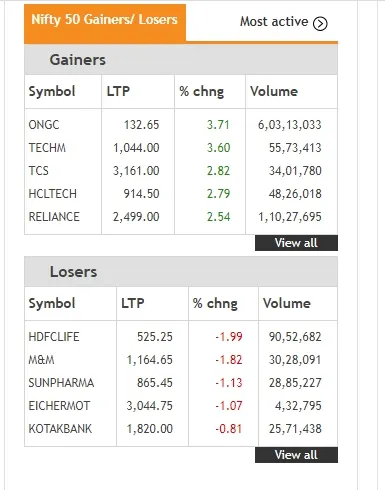Viewport: 385px width, 490px height.
Task: Open the KOTAKBANK symbol link
Action: (60, 429)
